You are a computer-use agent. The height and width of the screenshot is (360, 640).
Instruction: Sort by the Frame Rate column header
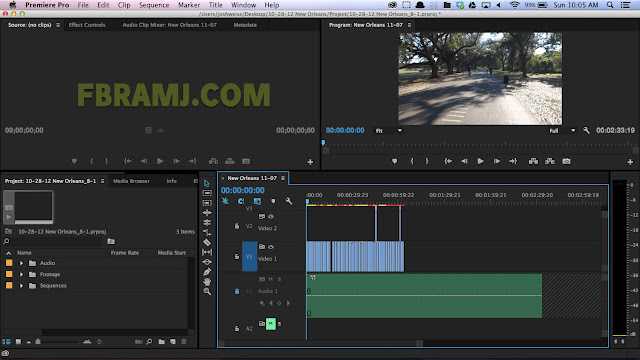point(124,253)
